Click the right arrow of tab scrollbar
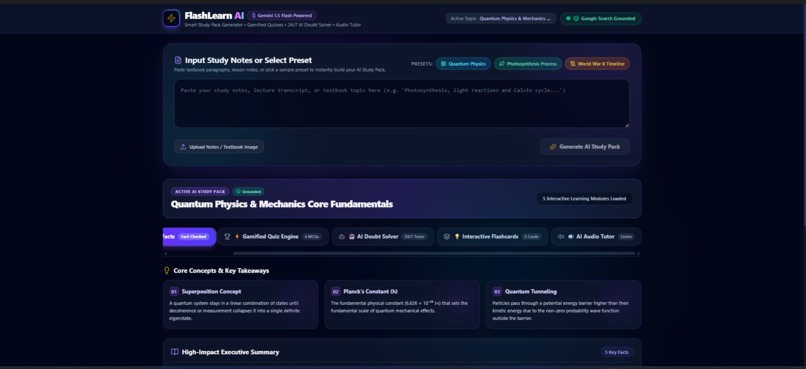The width and height of the screenshot is (806, 369). coord(638,253)
